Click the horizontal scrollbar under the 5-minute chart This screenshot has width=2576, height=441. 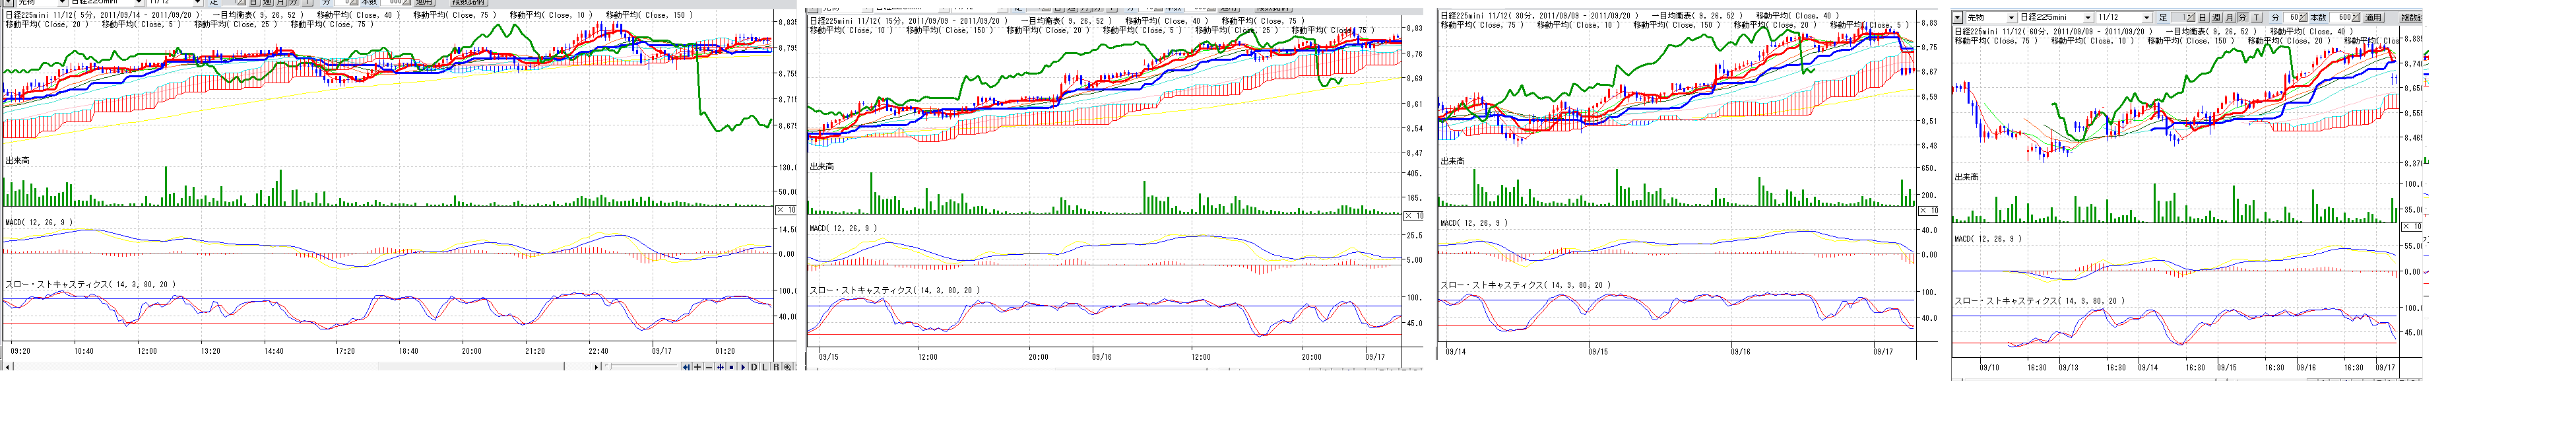(x=300, y=367)
